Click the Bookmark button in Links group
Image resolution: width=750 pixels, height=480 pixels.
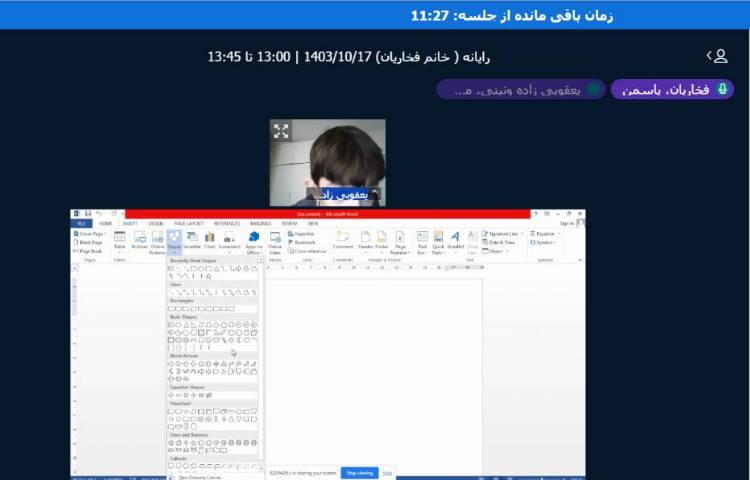(301, 242)
